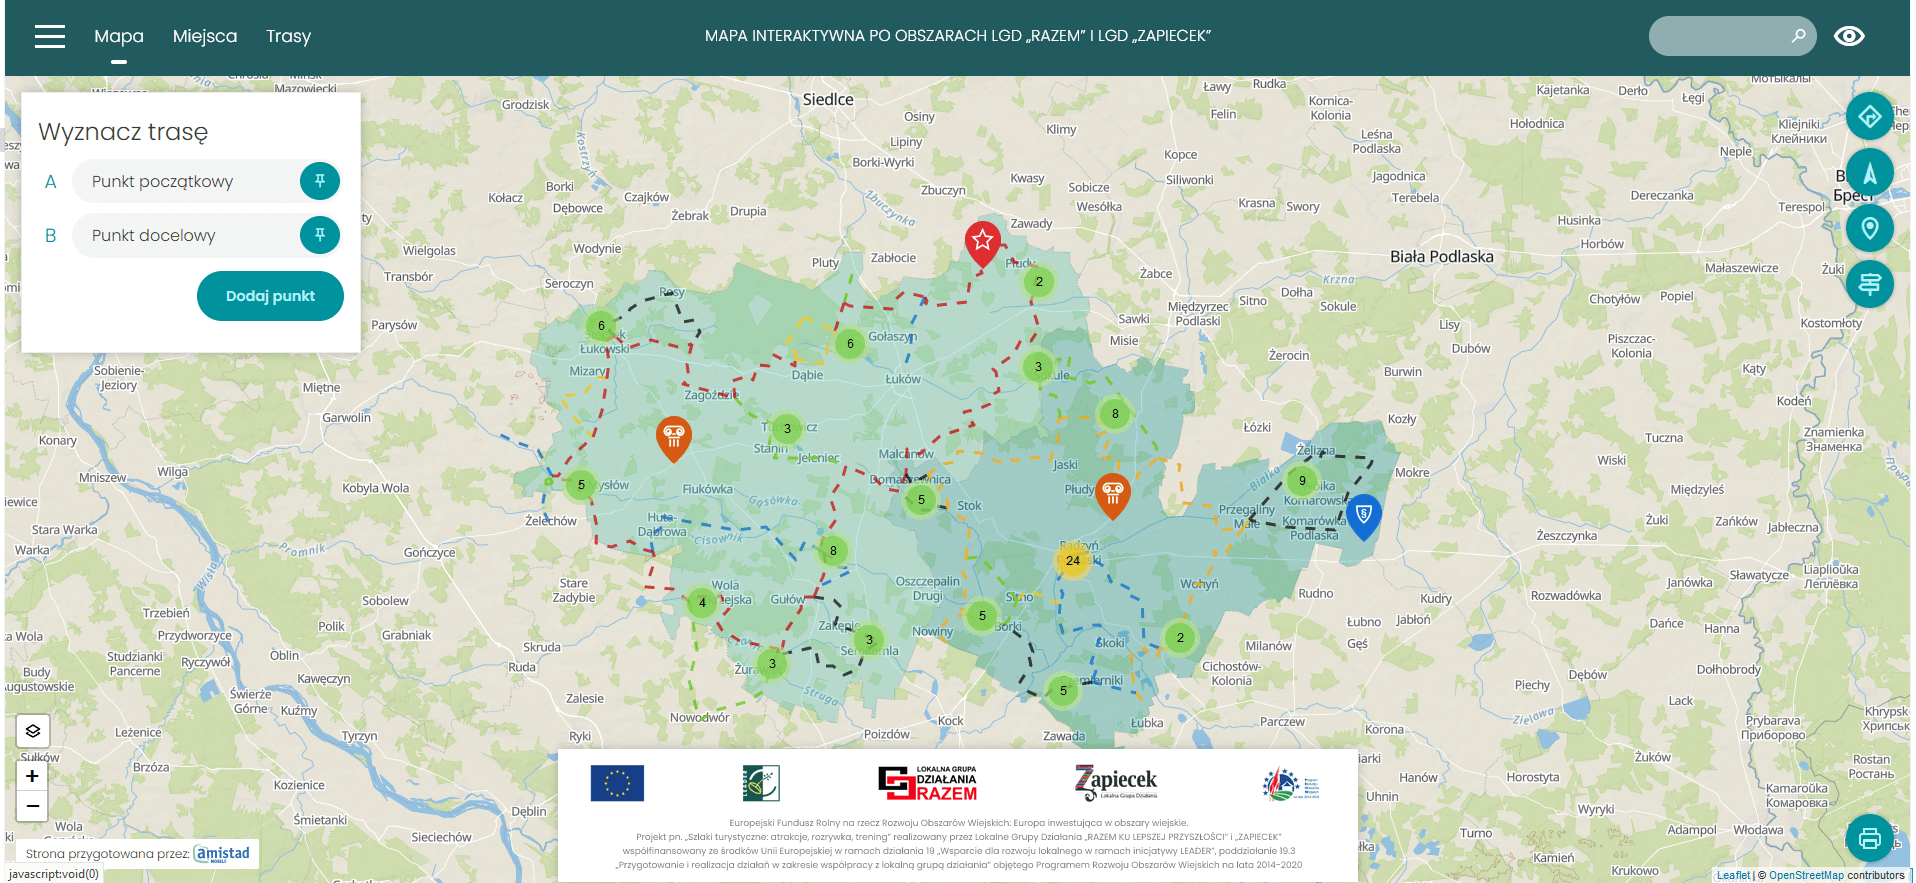Click the blue shield marker
1916x883 pixels.
(1363, 515)
